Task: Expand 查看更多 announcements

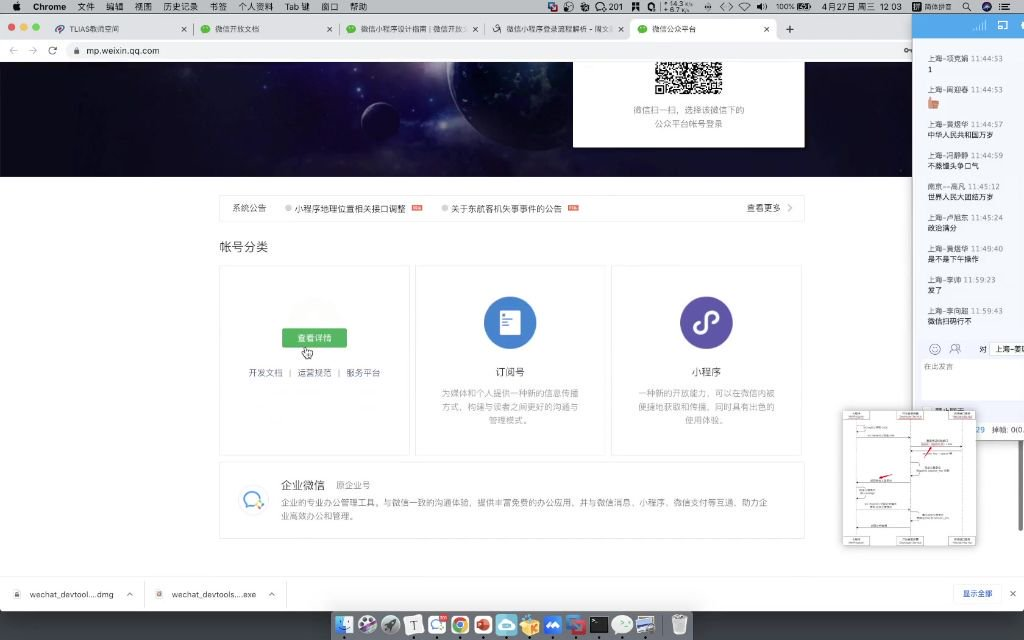Action: (769, 208)
